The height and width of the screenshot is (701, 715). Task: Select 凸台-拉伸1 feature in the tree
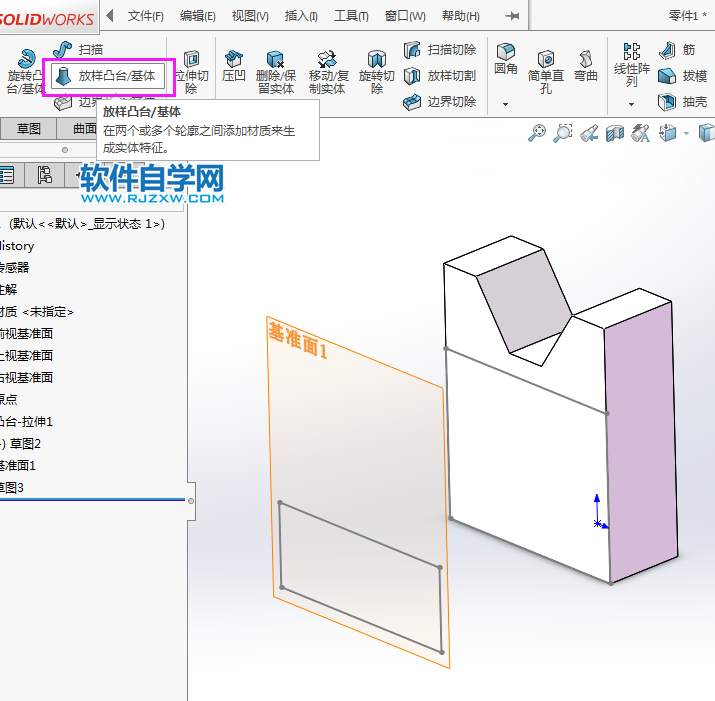pos(26,421)
